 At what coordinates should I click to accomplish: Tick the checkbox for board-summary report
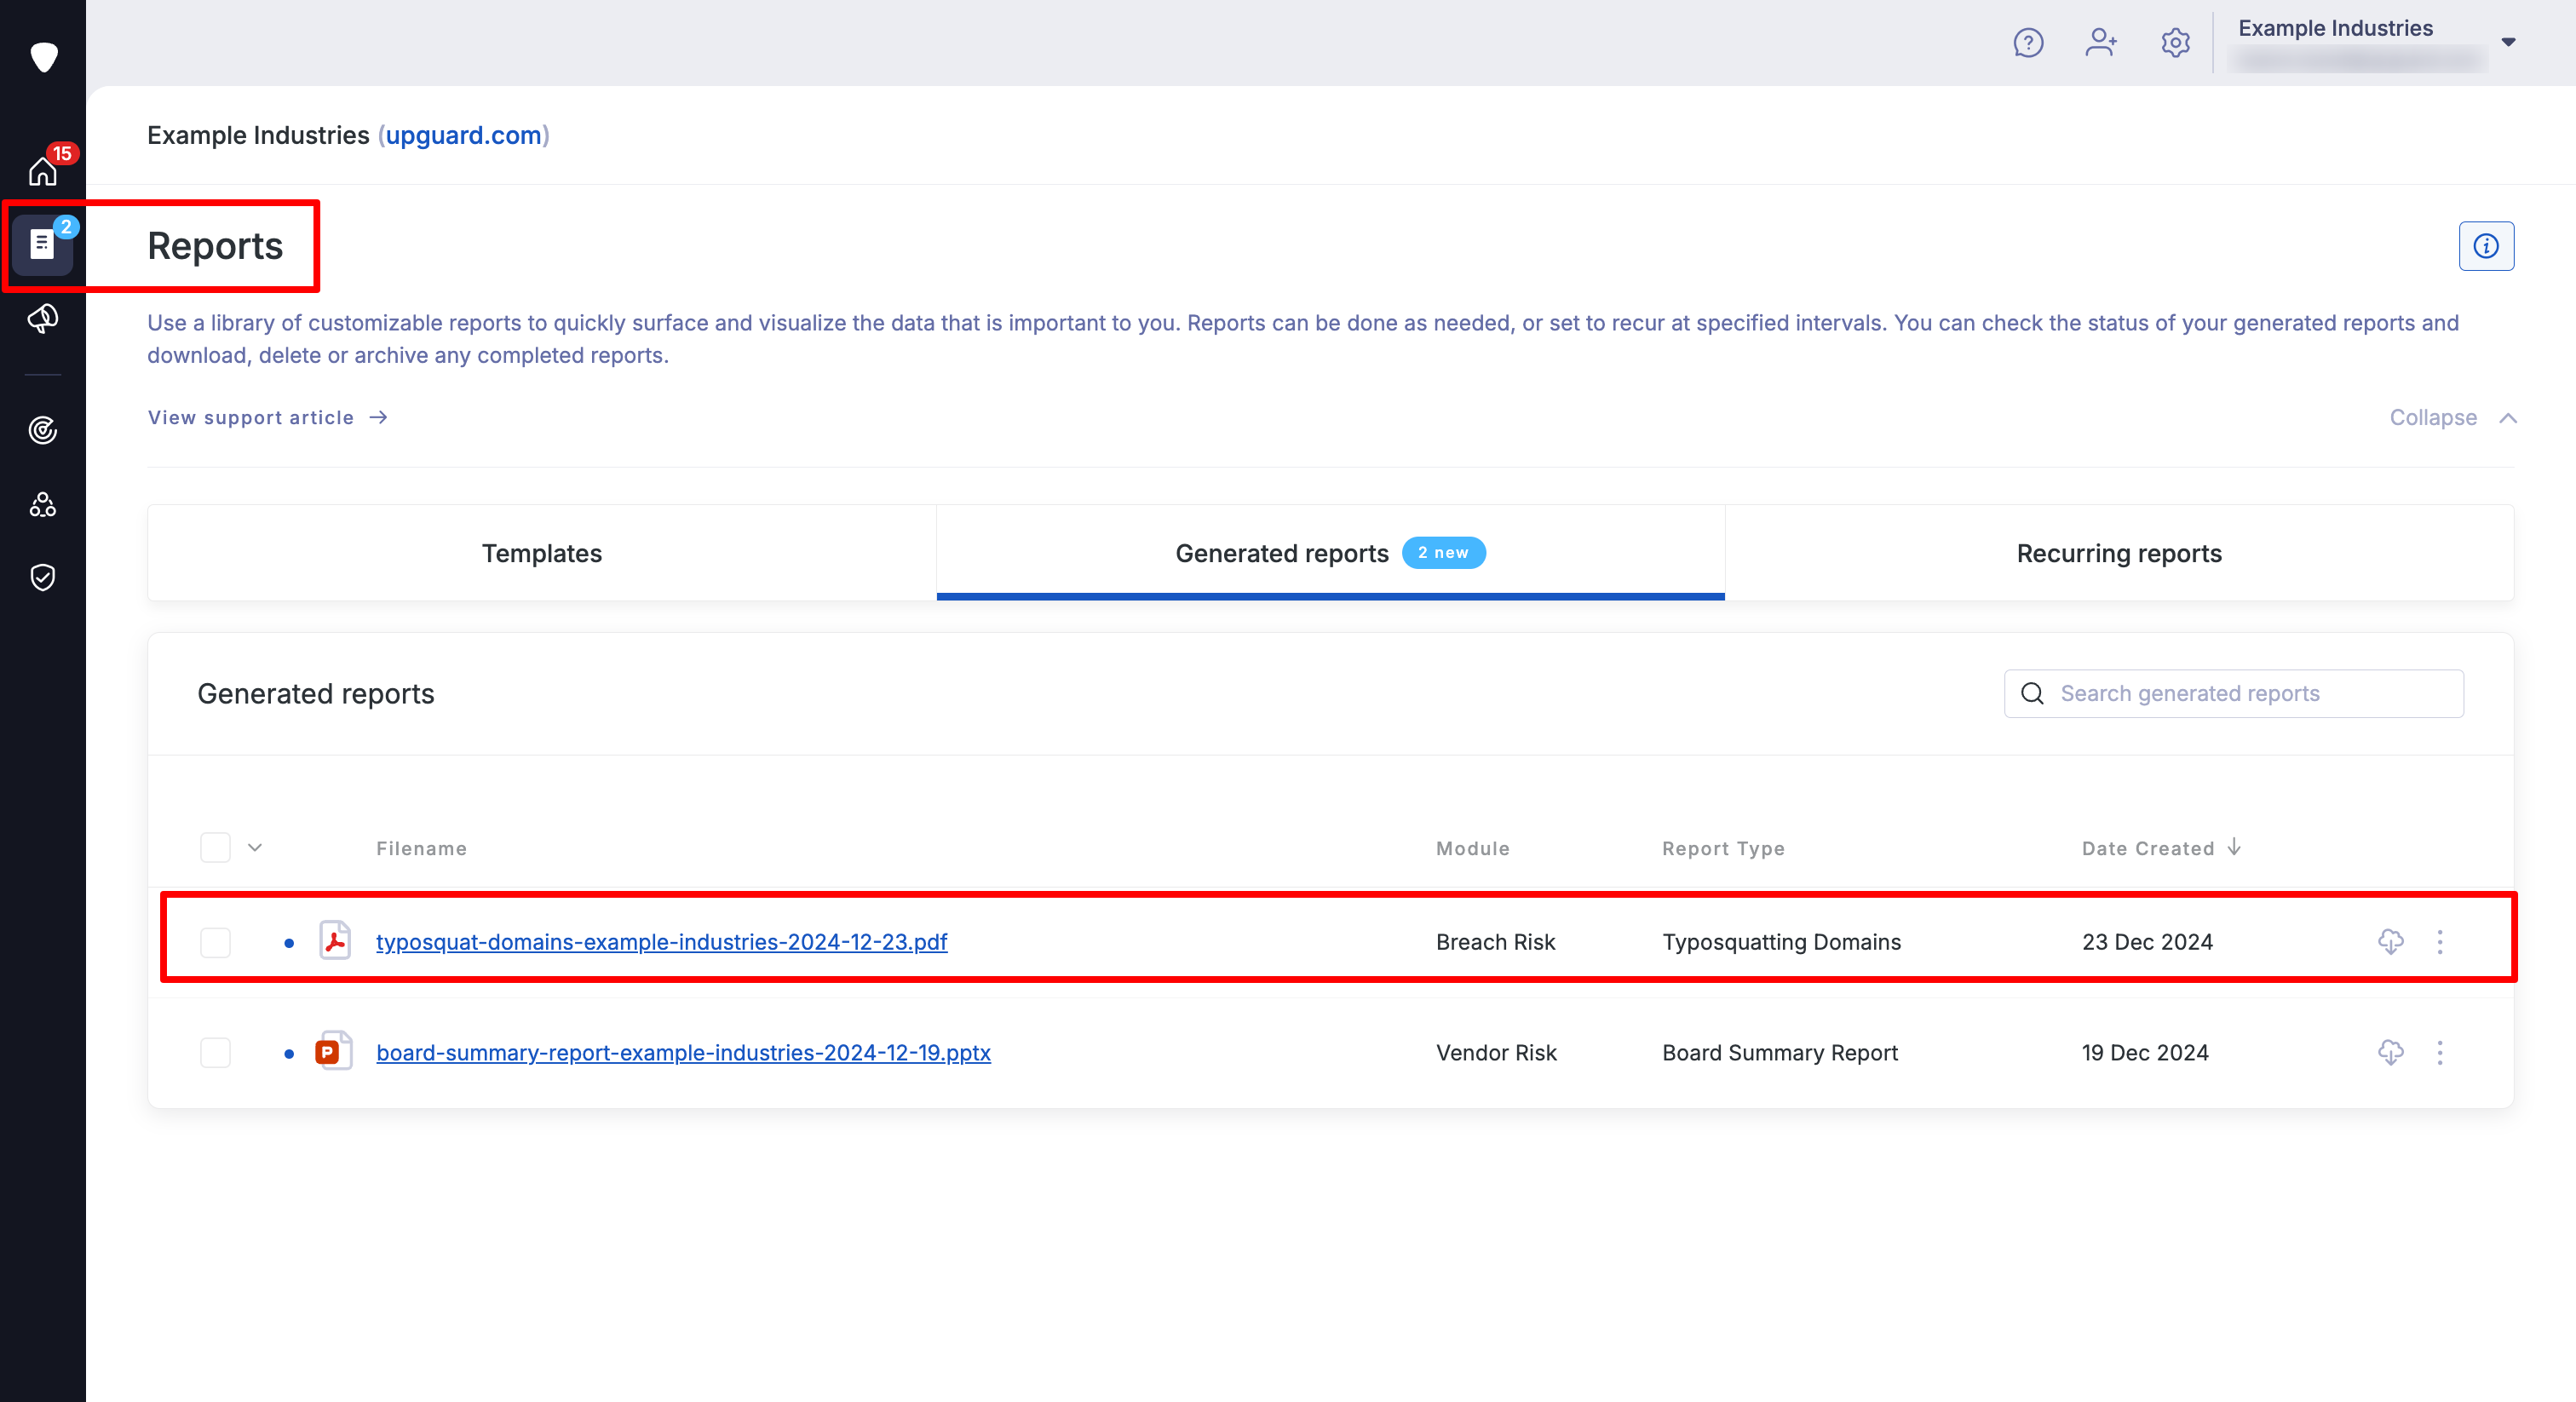tap(215, 1052)
